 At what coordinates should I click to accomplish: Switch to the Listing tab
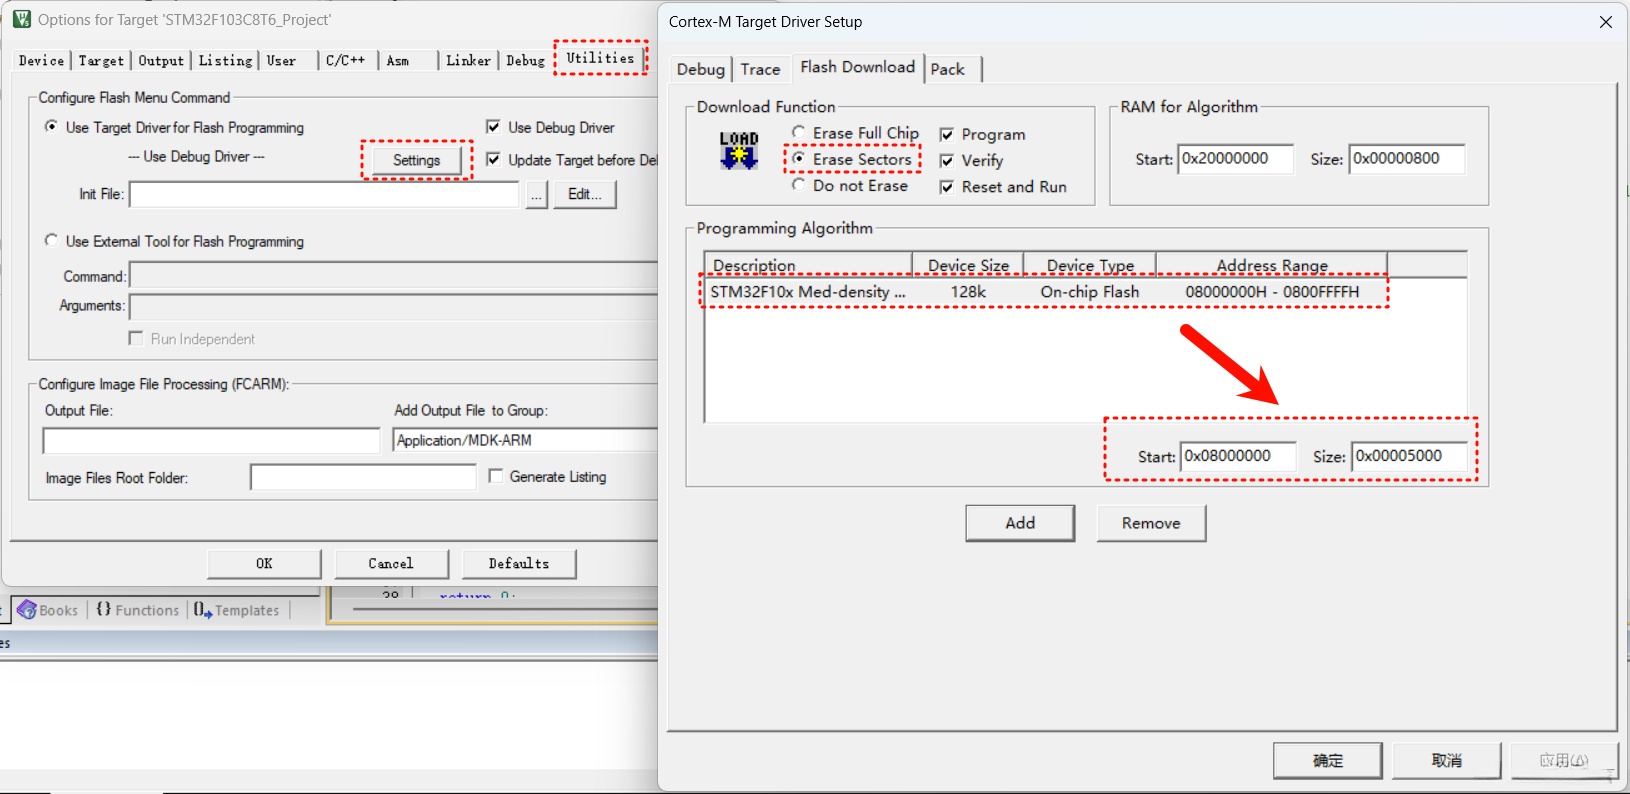[225, 61]
